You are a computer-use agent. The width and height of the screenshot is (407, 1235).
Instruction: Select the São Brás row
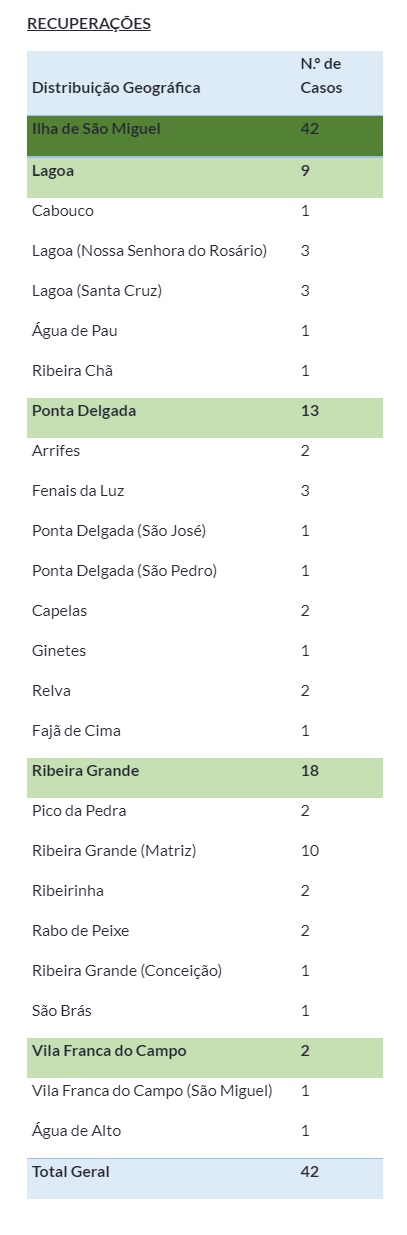point(205,1011)
